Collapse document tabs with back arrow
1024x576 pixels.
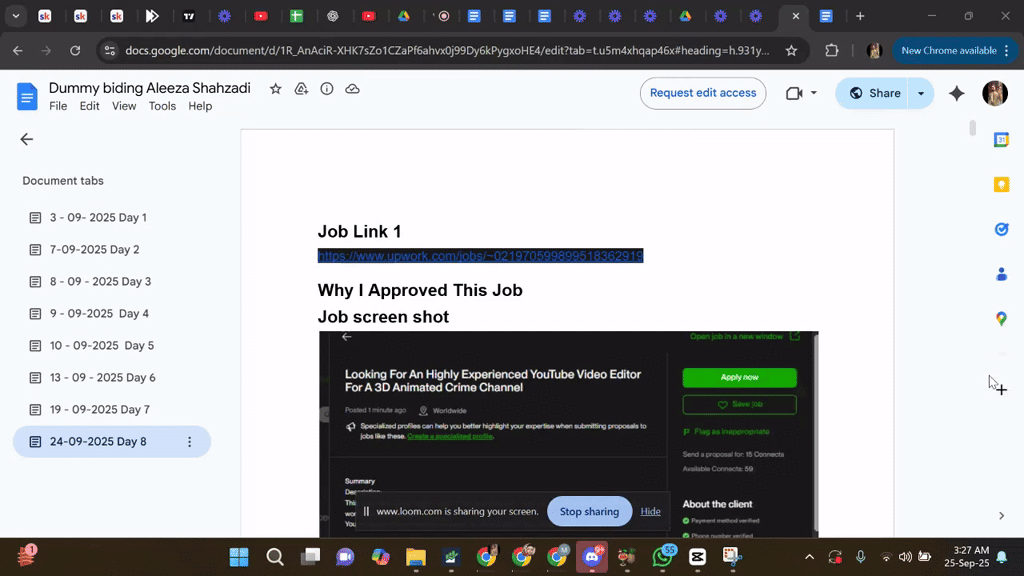[27, 139]
